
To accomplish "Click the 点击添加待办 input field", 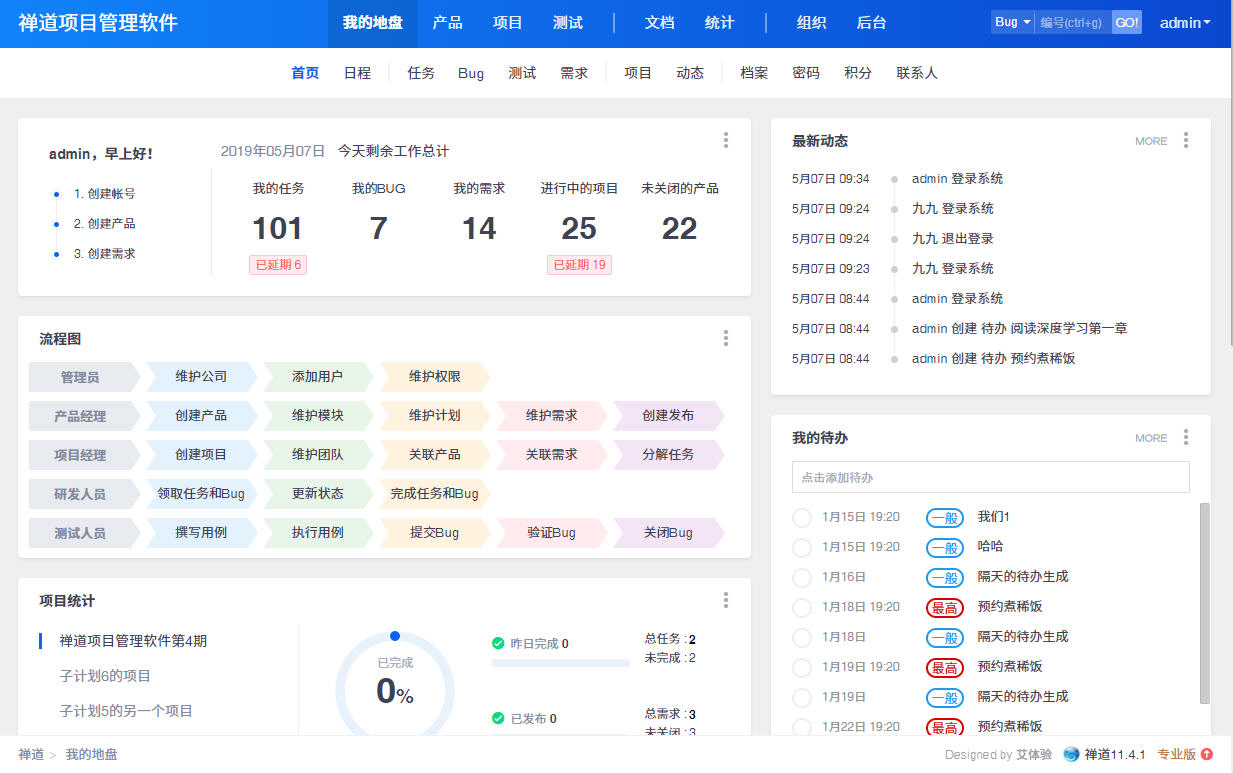I will (x=990, y=478).
